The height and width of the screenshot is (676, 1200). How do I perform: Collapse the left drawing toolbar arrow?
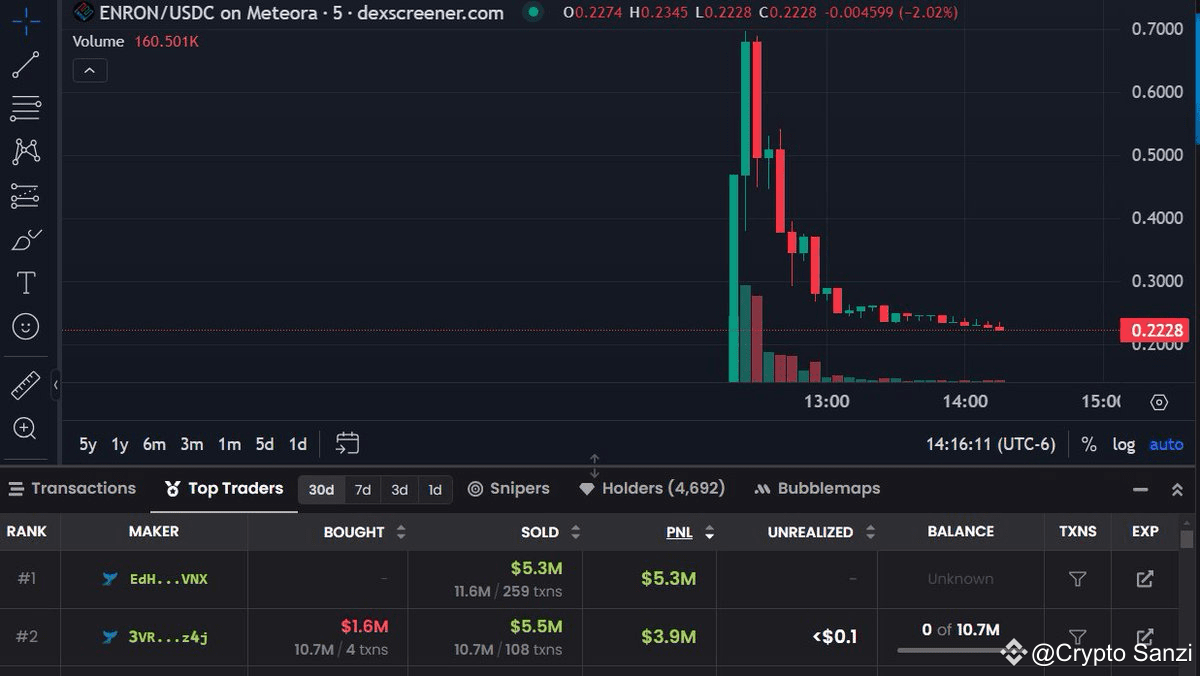[x=56, y=384]
